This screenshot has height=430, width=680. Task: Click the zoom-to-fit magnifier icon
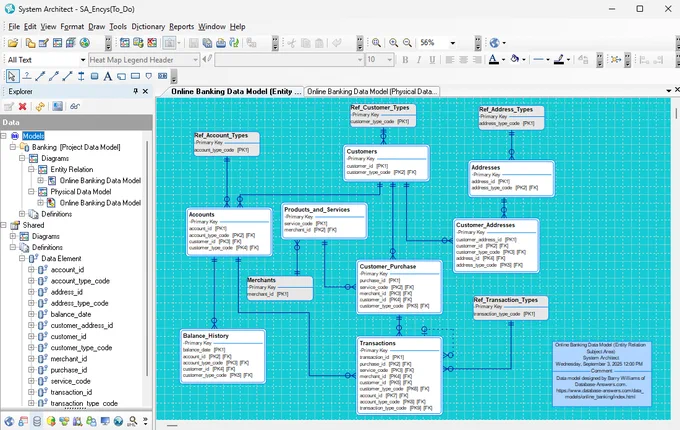[376, 42]
